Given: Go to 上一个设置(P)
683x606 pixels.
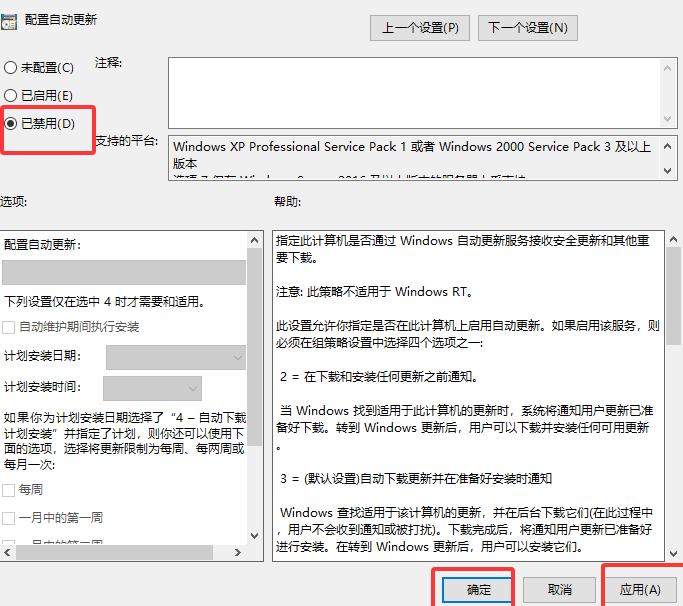Looking at the screenshot, I should click(420, 28).
